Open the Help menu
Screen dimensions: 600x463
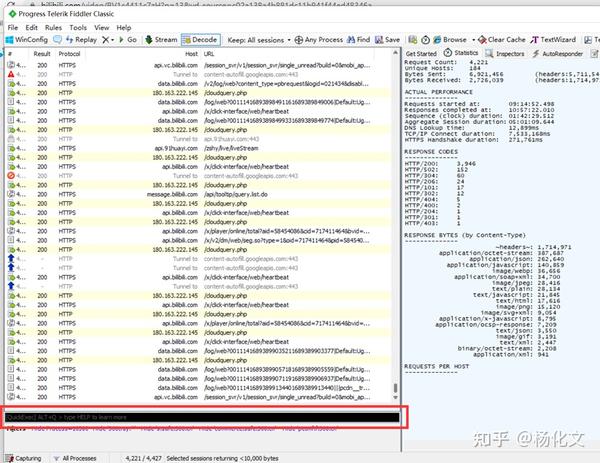pyautogui.click(x=124, y=28)
